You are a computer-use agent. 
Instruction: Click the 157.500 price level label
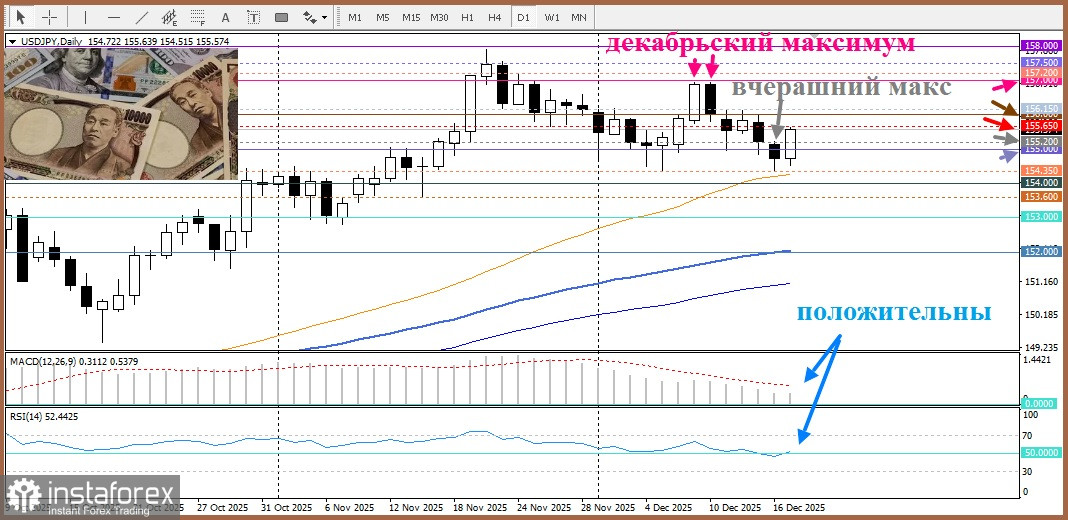tap(1041, 62)
